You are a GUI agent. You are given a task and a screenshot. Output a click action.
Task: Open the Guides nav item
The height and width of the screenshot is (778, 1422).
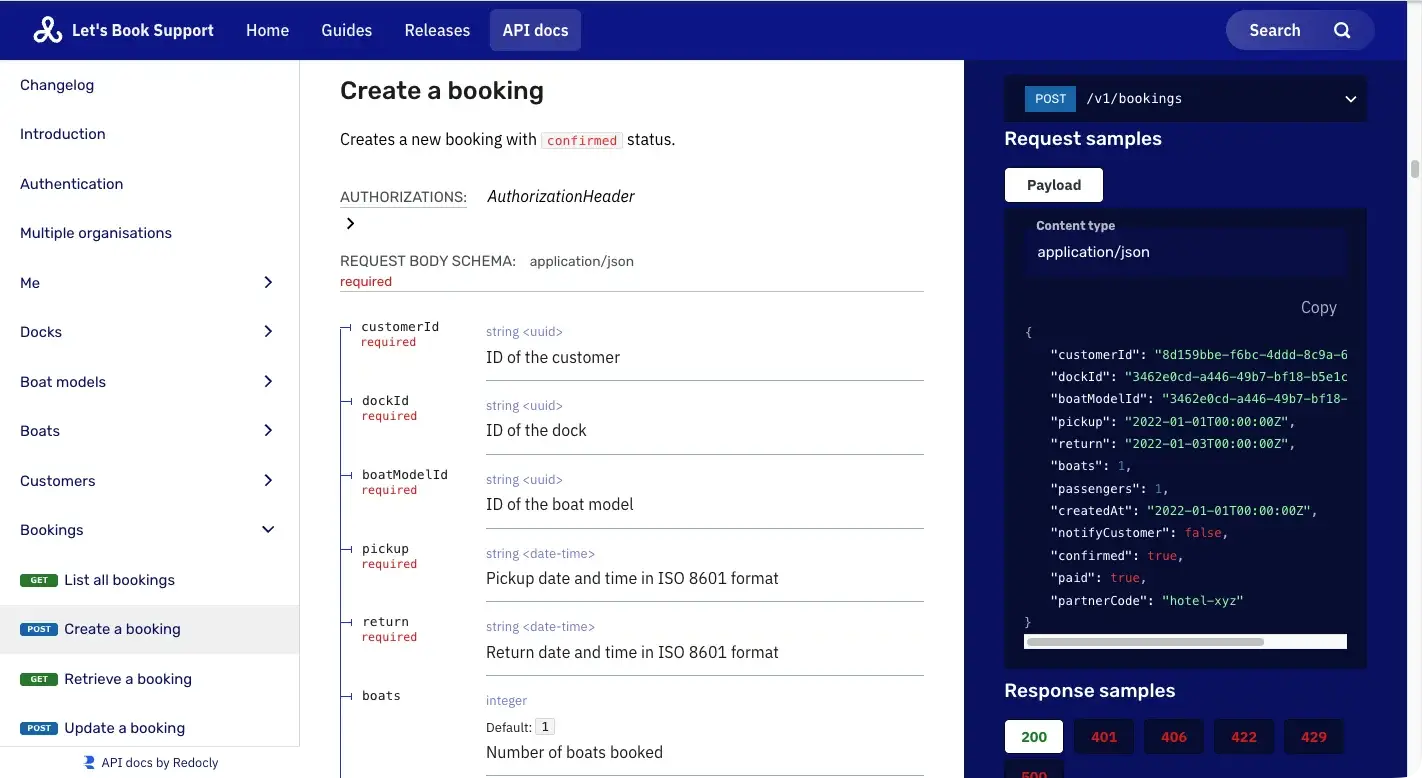[x=347, y=30]
